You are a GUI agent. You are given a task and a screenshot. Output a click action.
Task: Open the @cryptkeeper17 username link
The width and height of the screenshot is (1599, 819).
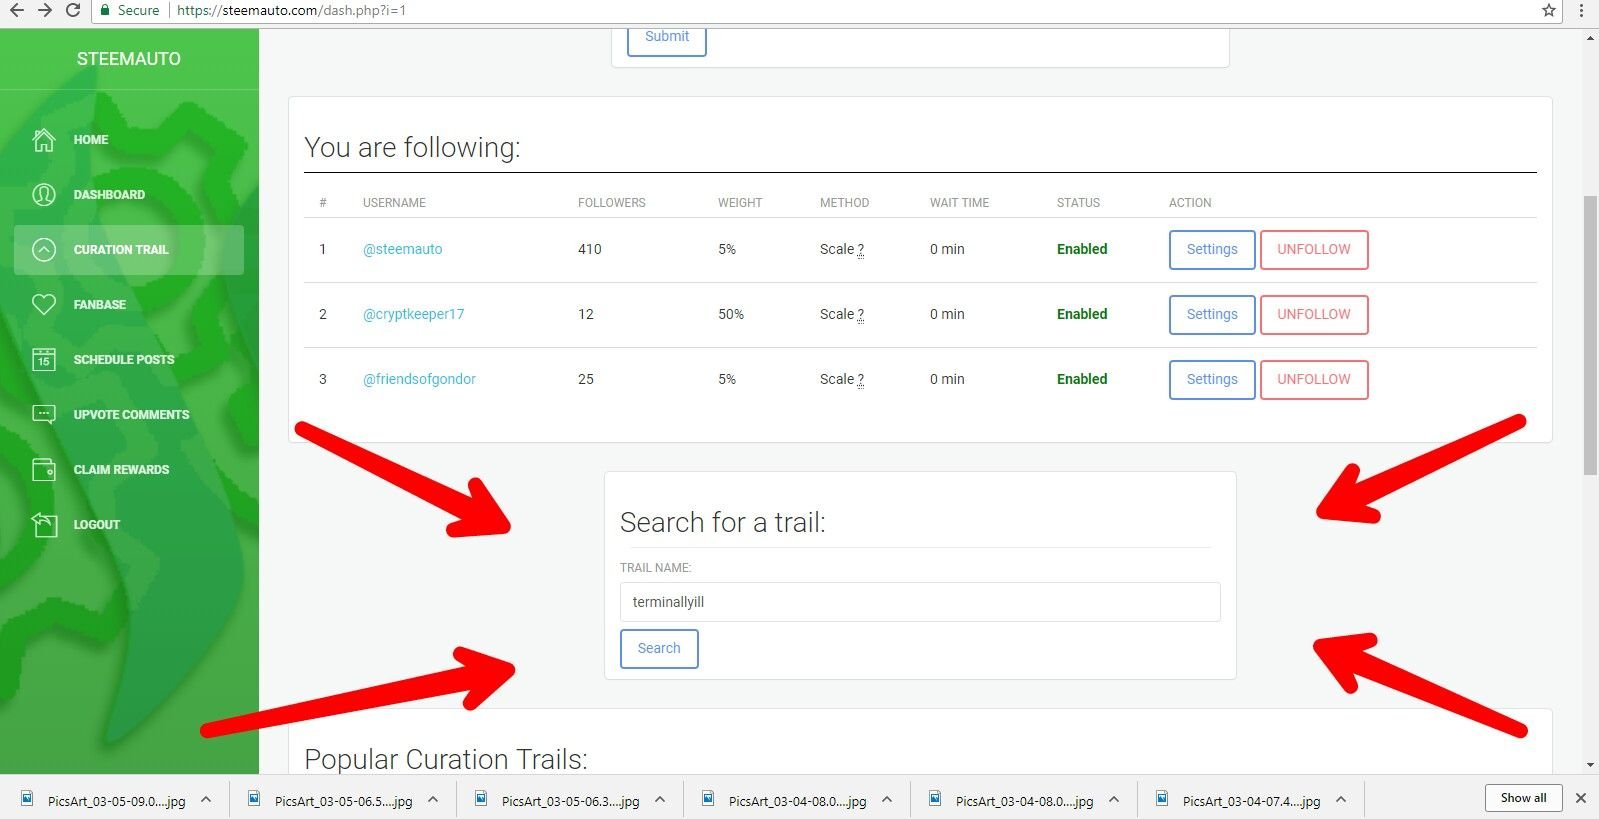tap(413, 314)
